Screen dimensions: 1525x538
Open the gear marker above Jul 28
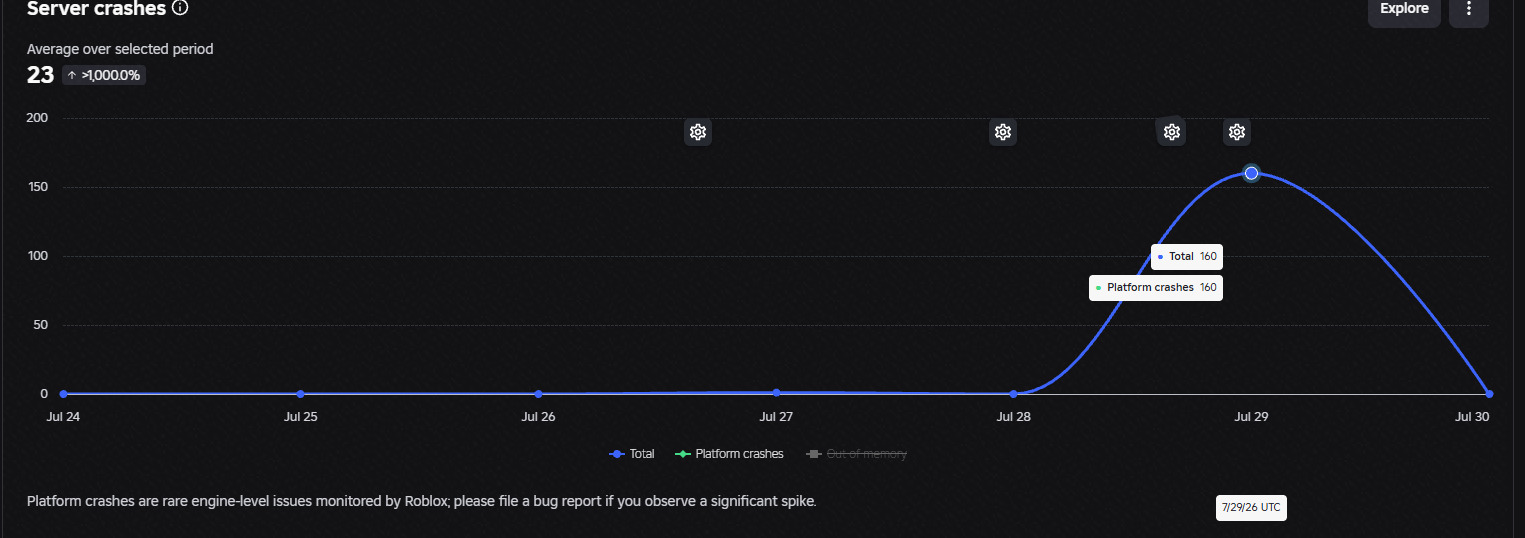pyautogui.click(x=1003, y=132)
